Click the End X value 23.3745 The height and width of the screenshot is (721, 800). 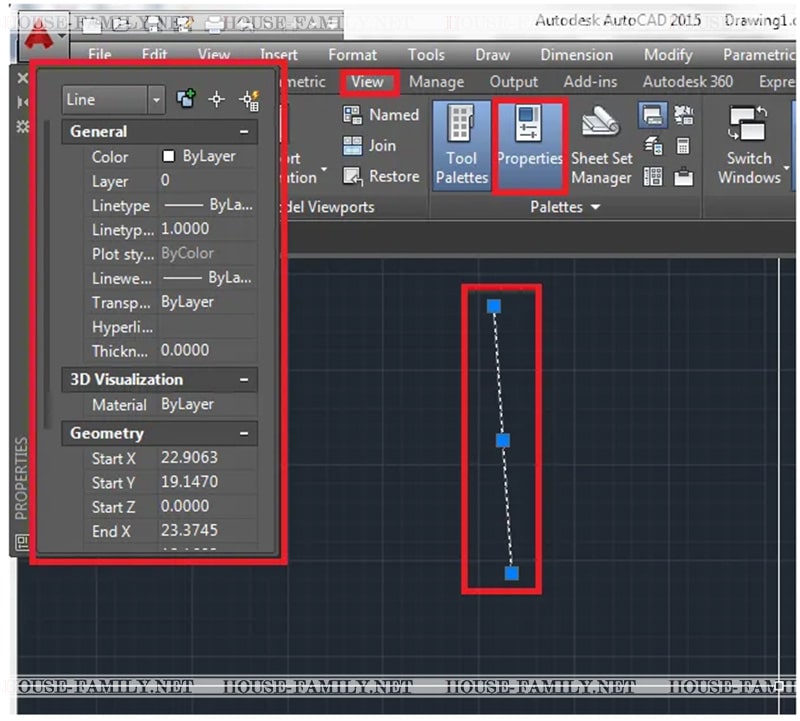tap(208, 531)
